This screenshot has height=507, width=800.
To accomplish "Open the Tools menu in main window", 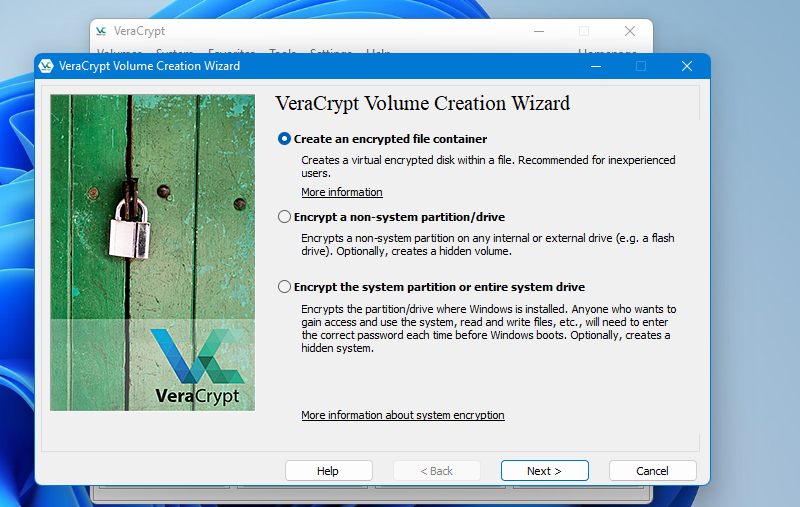I will click(283, 52).
